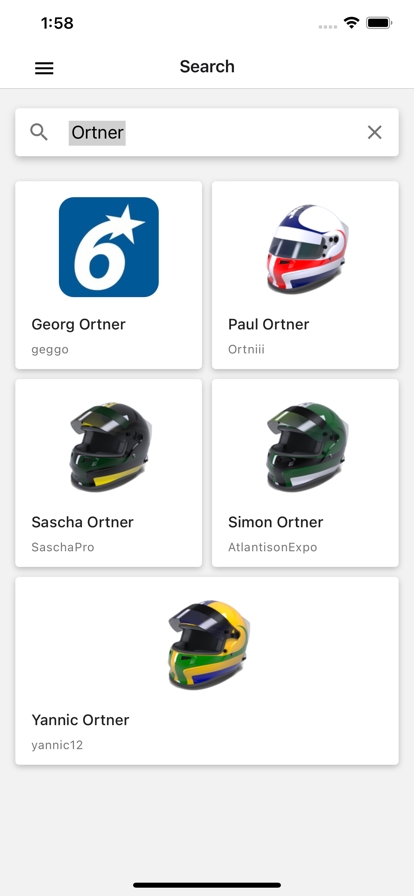Click the 'geggo' username text
The width and height of the screenshot is (414, 896).
[x=50, y=350]
